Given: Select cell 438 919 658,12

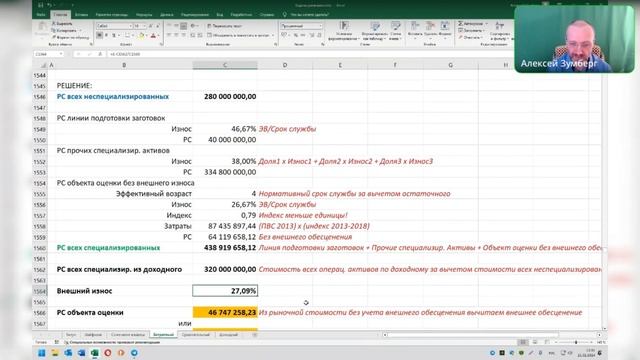Looking at the screenshot, I should [225, 248].
